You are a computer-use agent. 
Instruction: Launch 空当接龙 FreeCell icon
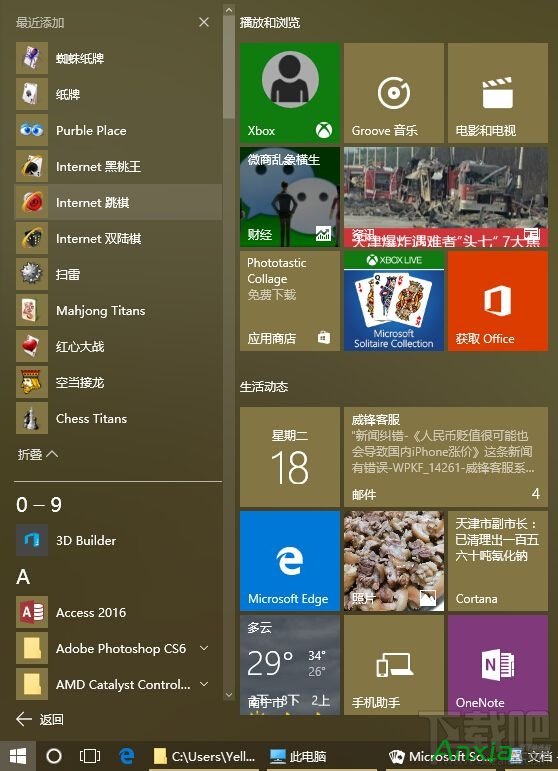point(32,382)
